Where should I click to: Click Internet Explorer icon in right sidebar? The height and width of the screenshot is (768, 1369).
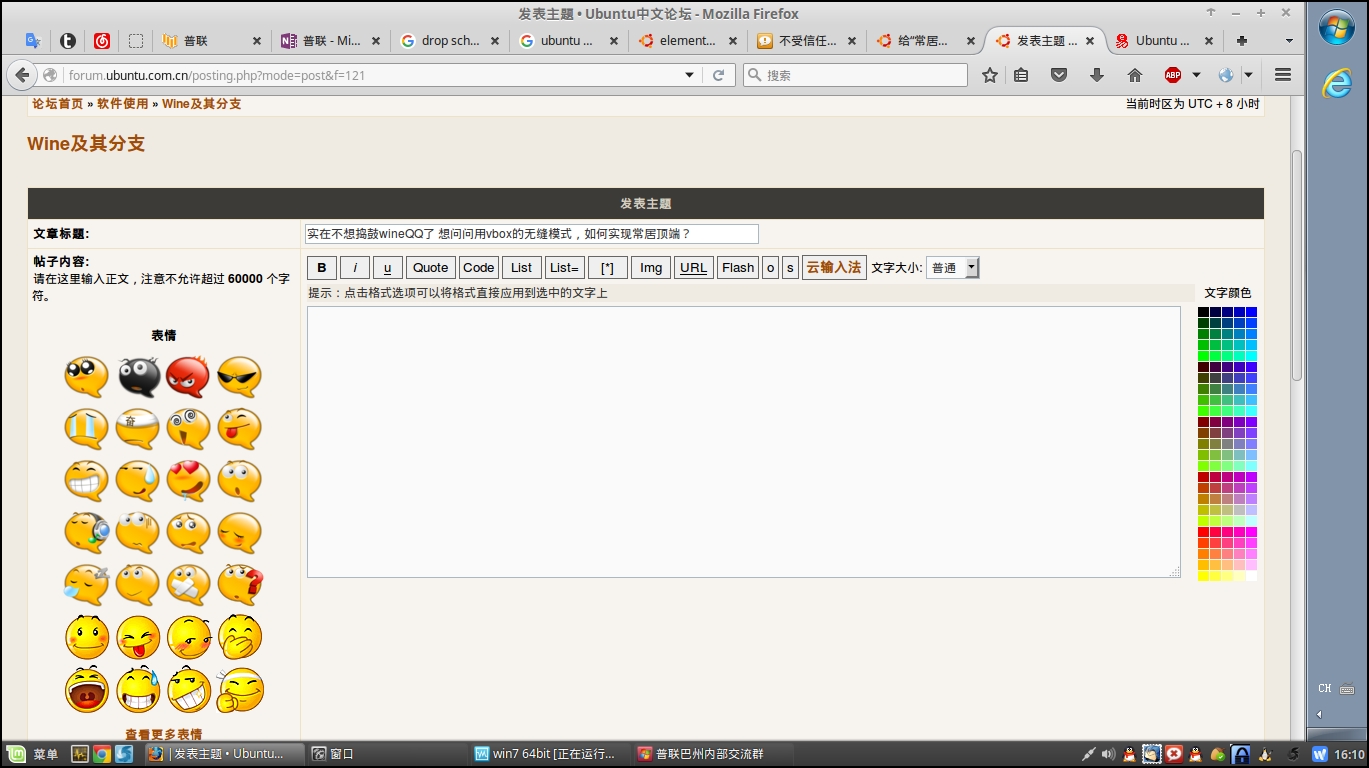tap(1337, 84)
